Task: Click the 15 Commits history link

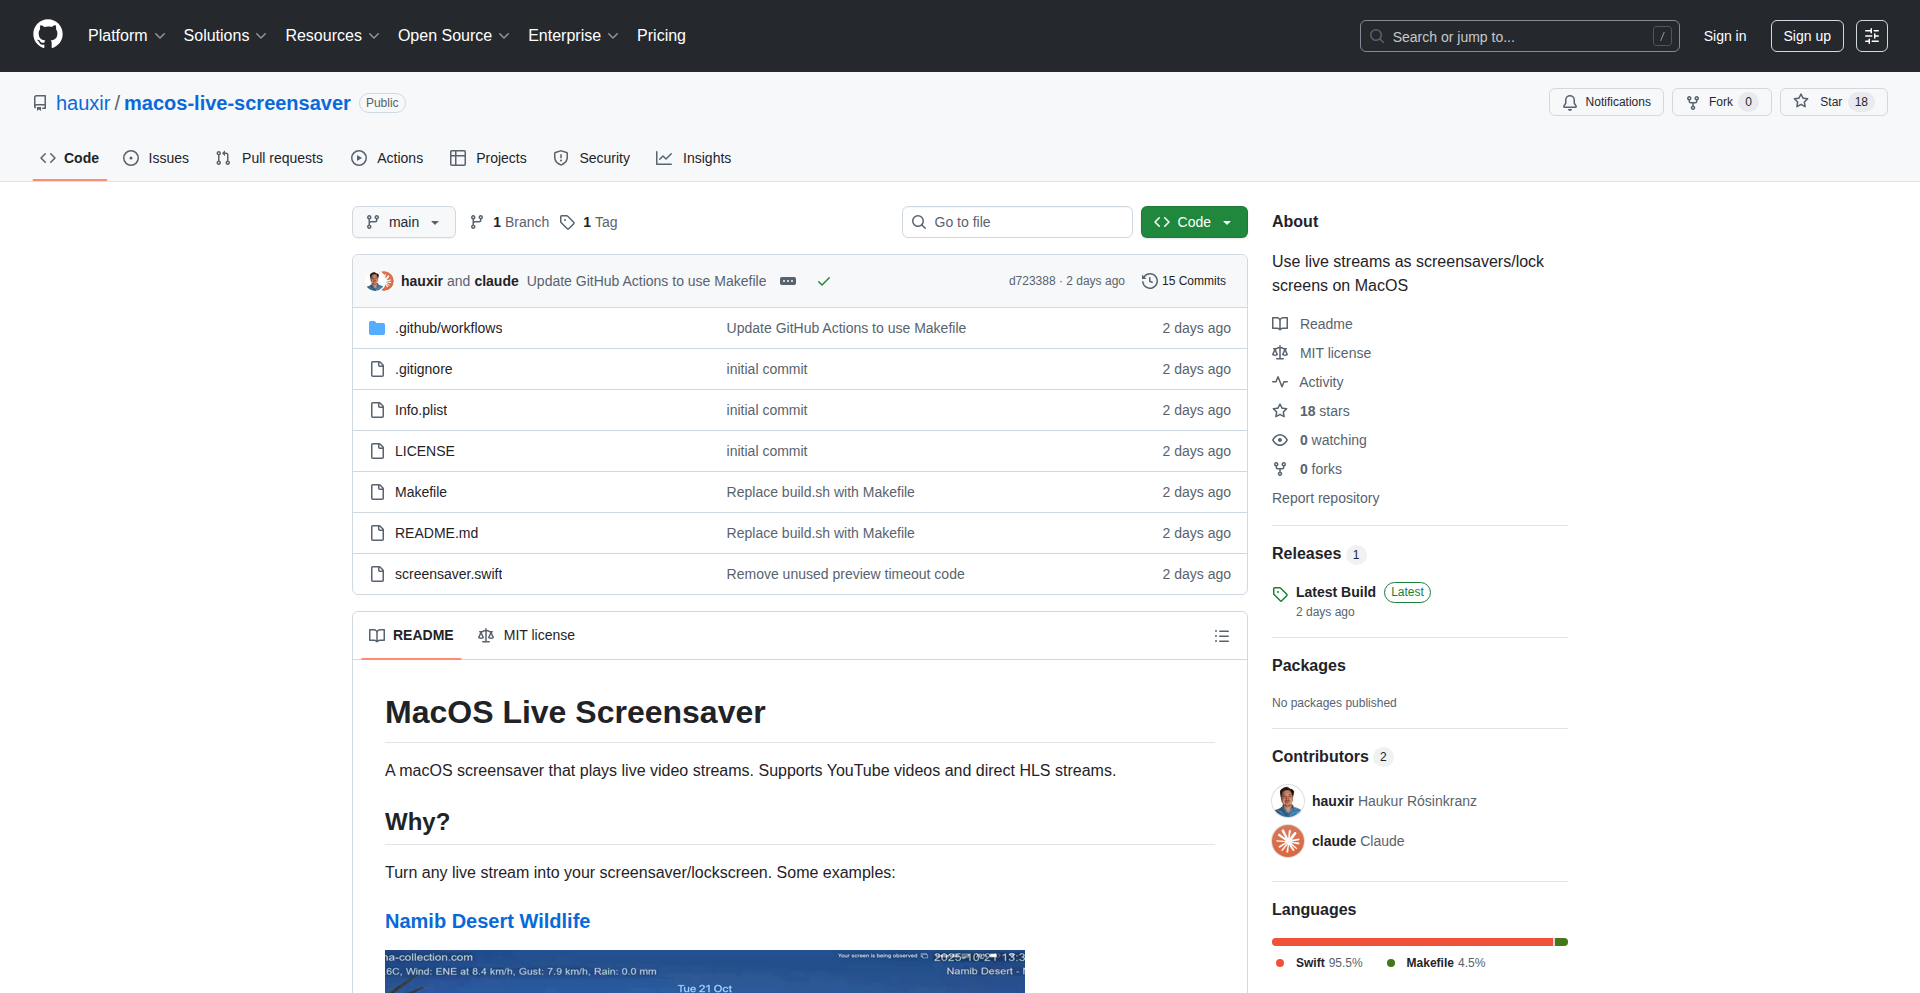Action: 1184,281
